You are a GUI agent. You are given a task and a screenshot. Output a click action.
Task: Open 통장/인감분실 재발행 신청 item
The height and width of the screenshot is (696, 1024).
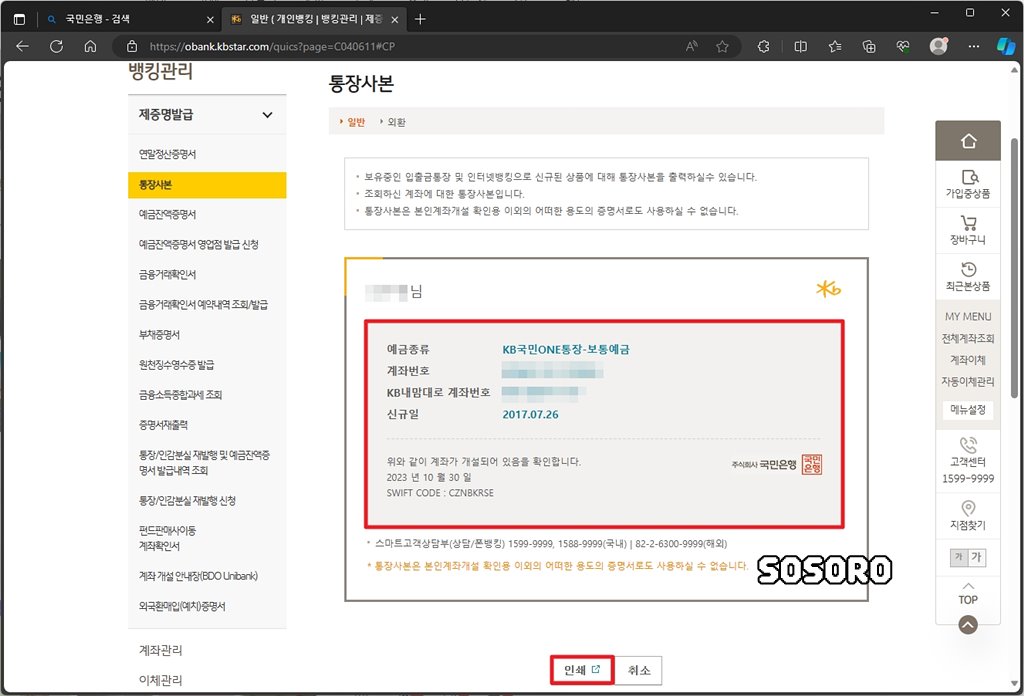coord(187,500)
